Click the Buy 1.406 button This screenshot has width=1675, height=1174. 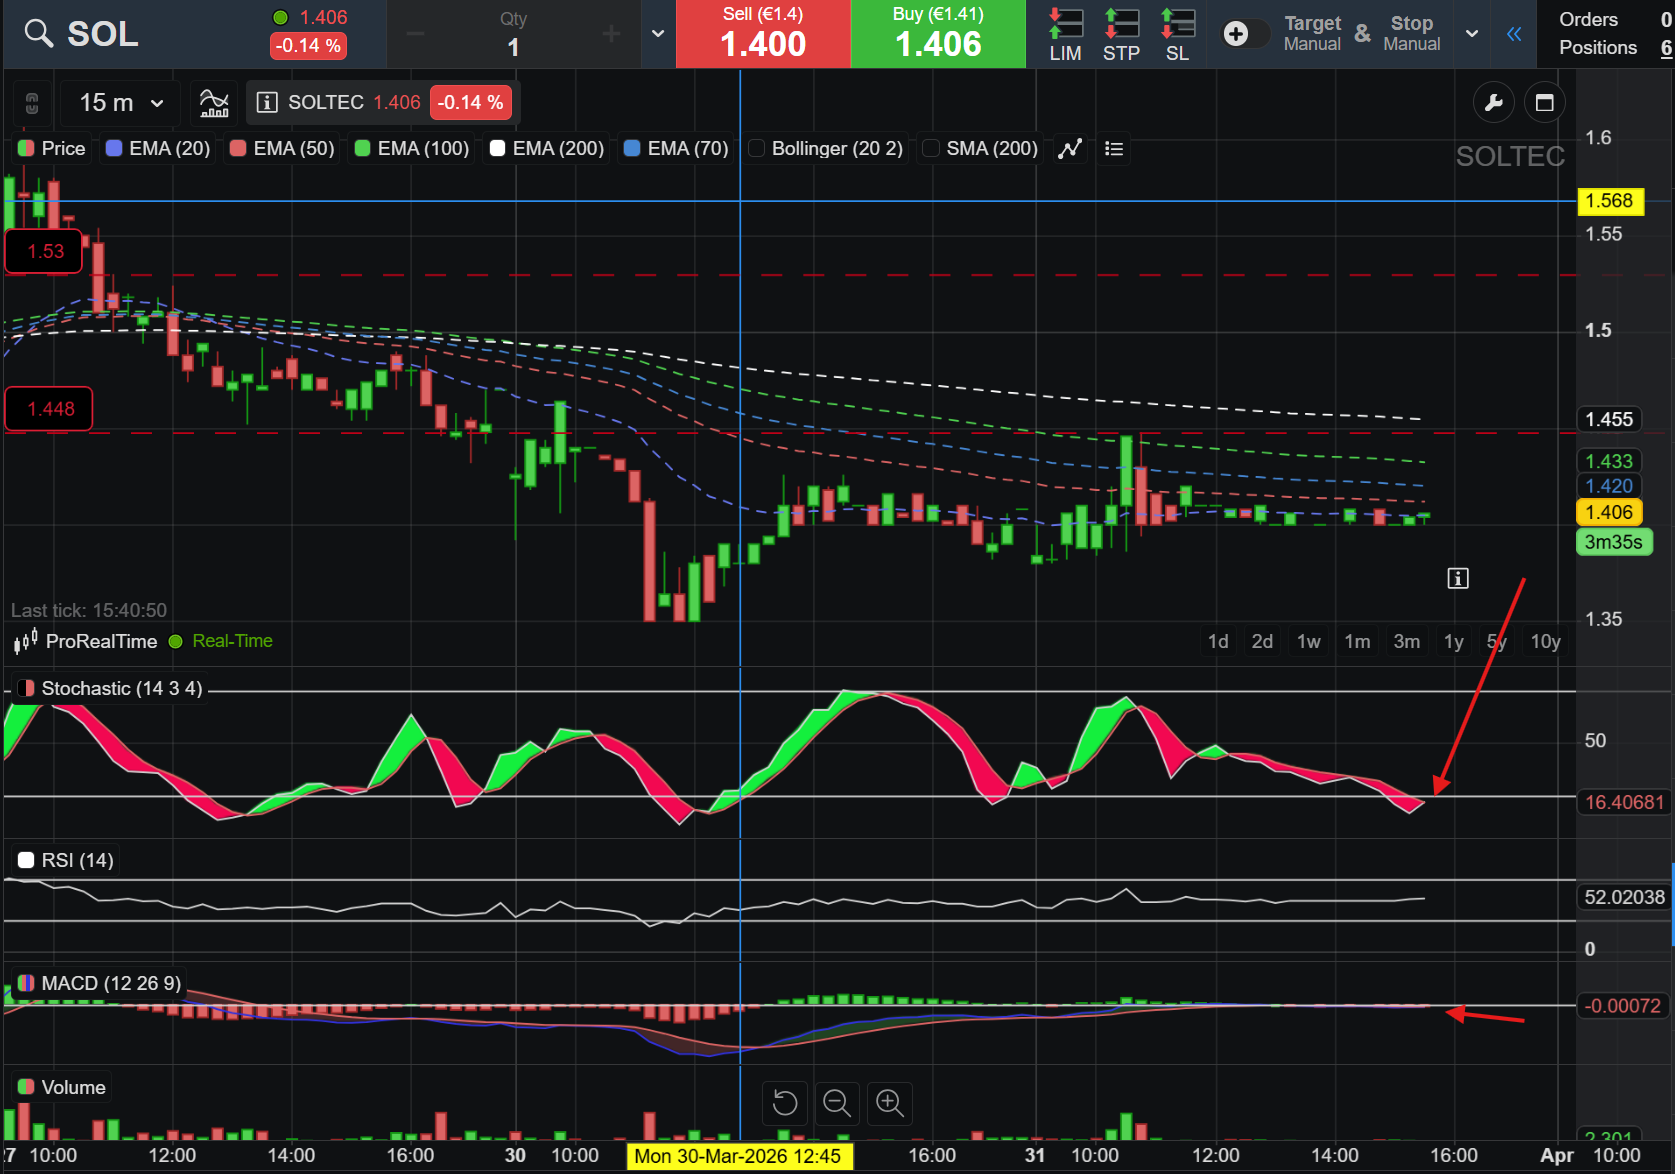coord(938,34)
